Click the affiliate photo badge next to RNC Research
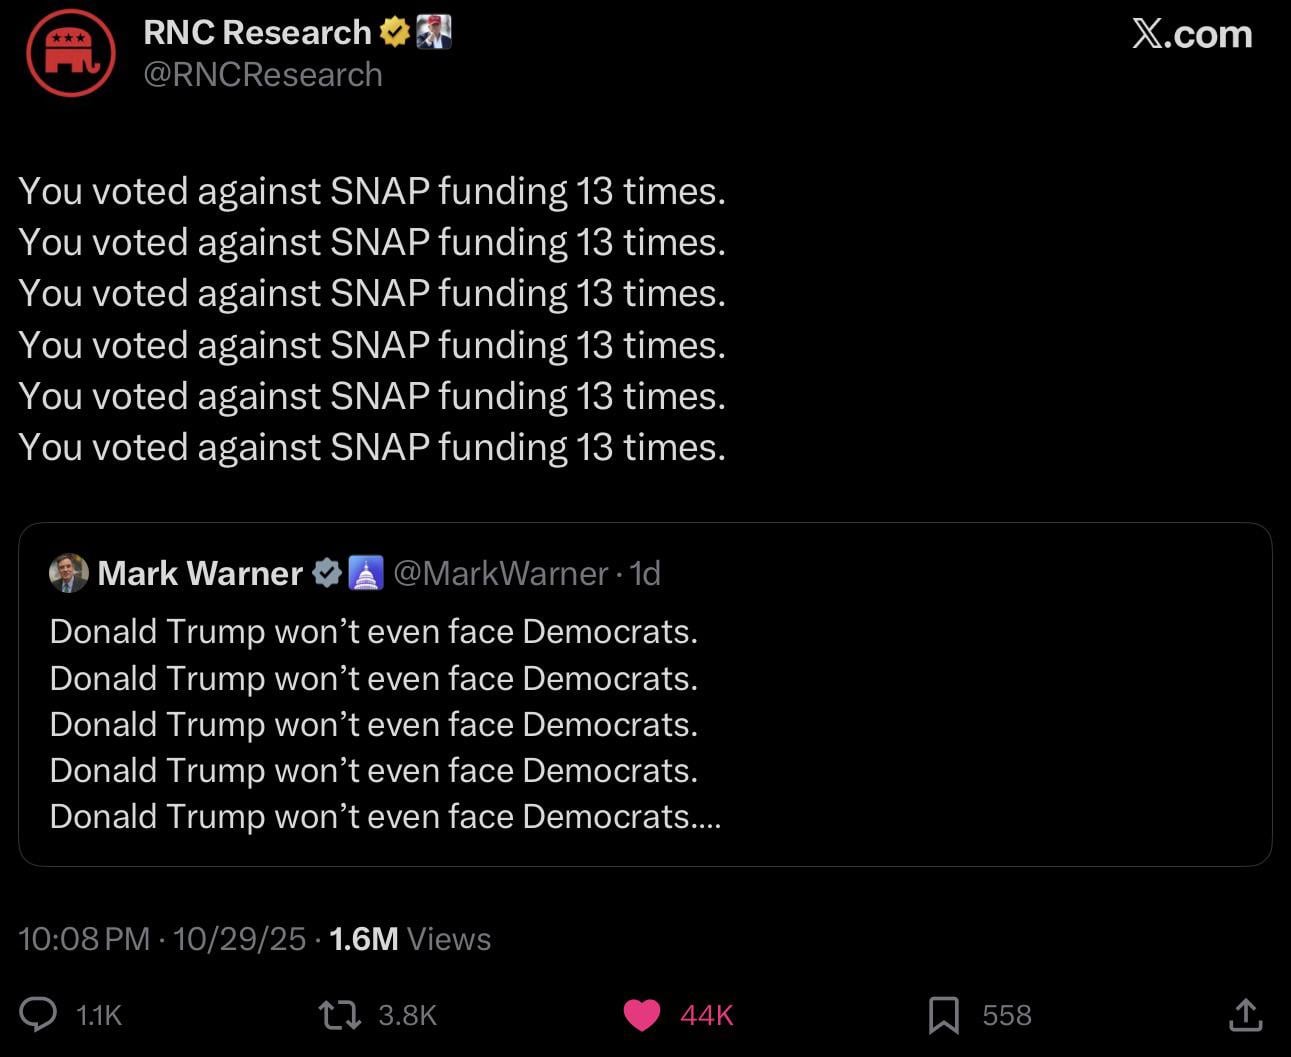 tap(434, 32)
